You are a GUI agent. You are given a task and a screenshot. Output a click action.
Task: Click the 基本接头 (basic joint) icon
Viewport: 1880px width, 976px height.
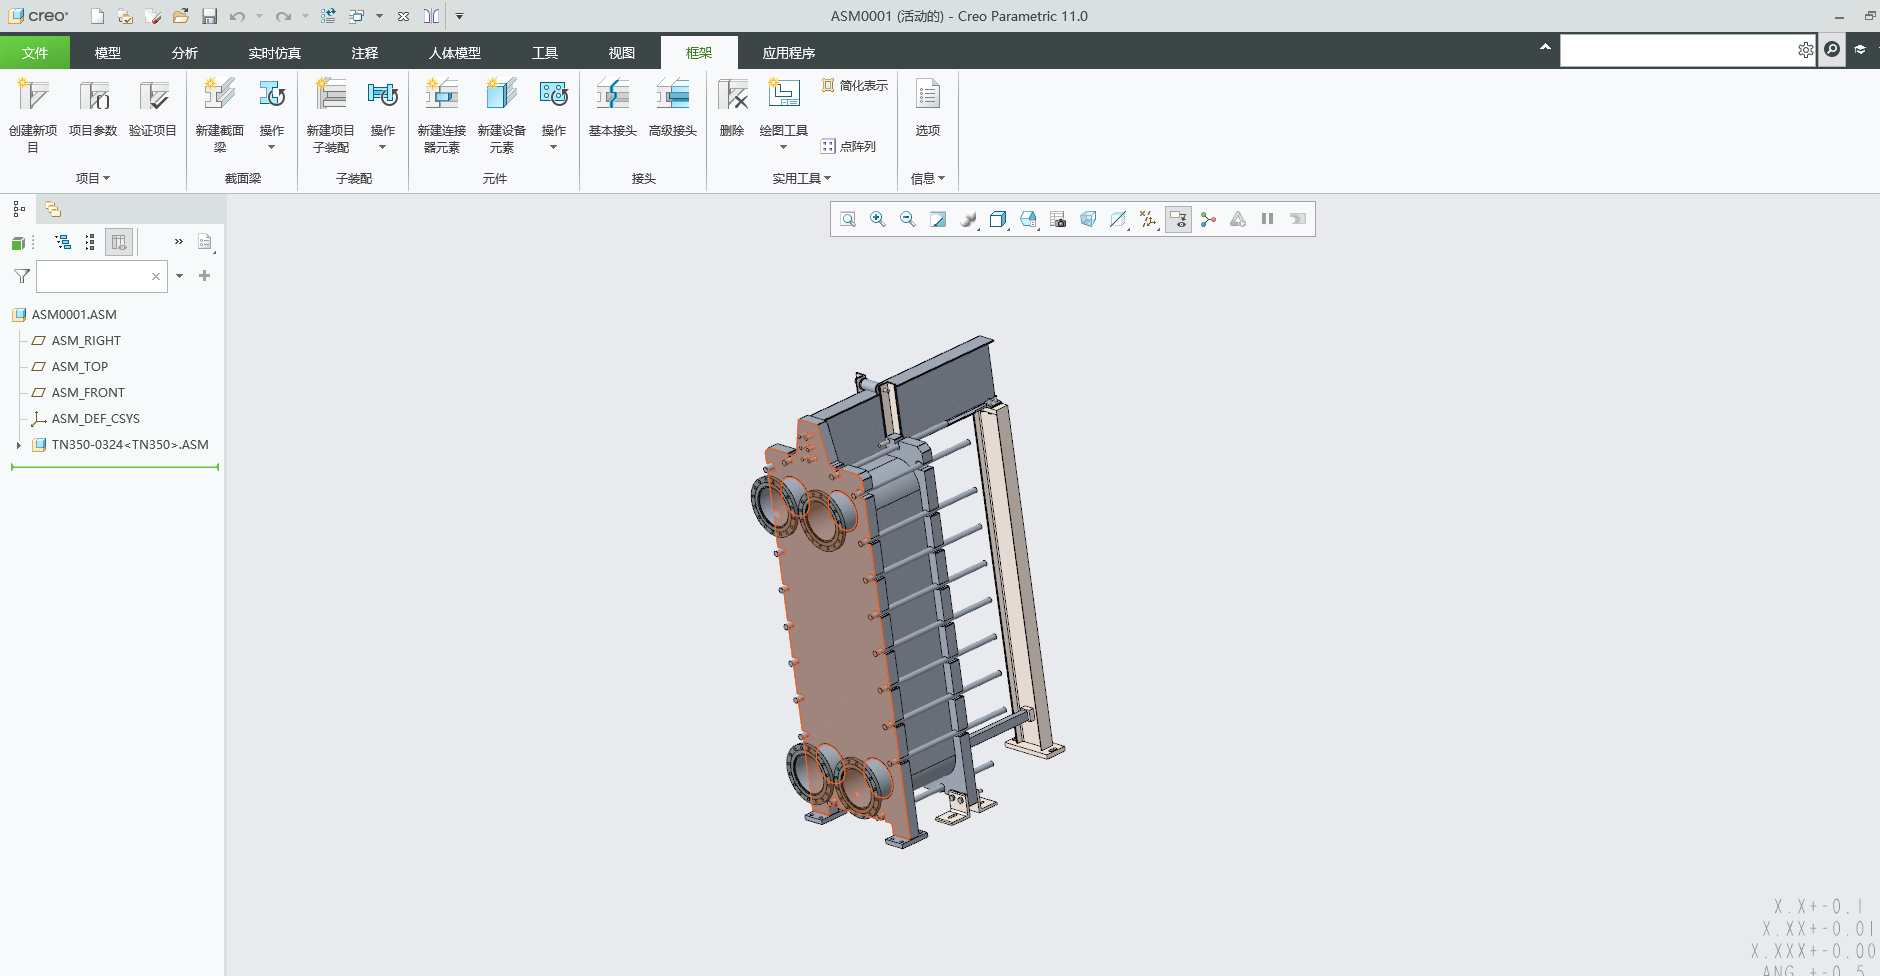612,96
